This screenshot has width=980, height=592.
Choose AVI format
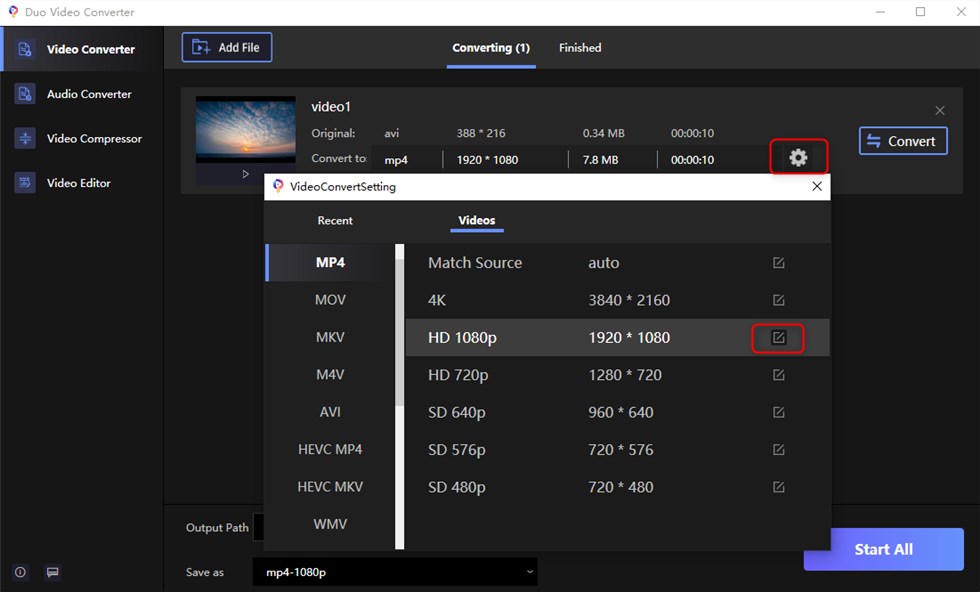[x=330, y=412]
